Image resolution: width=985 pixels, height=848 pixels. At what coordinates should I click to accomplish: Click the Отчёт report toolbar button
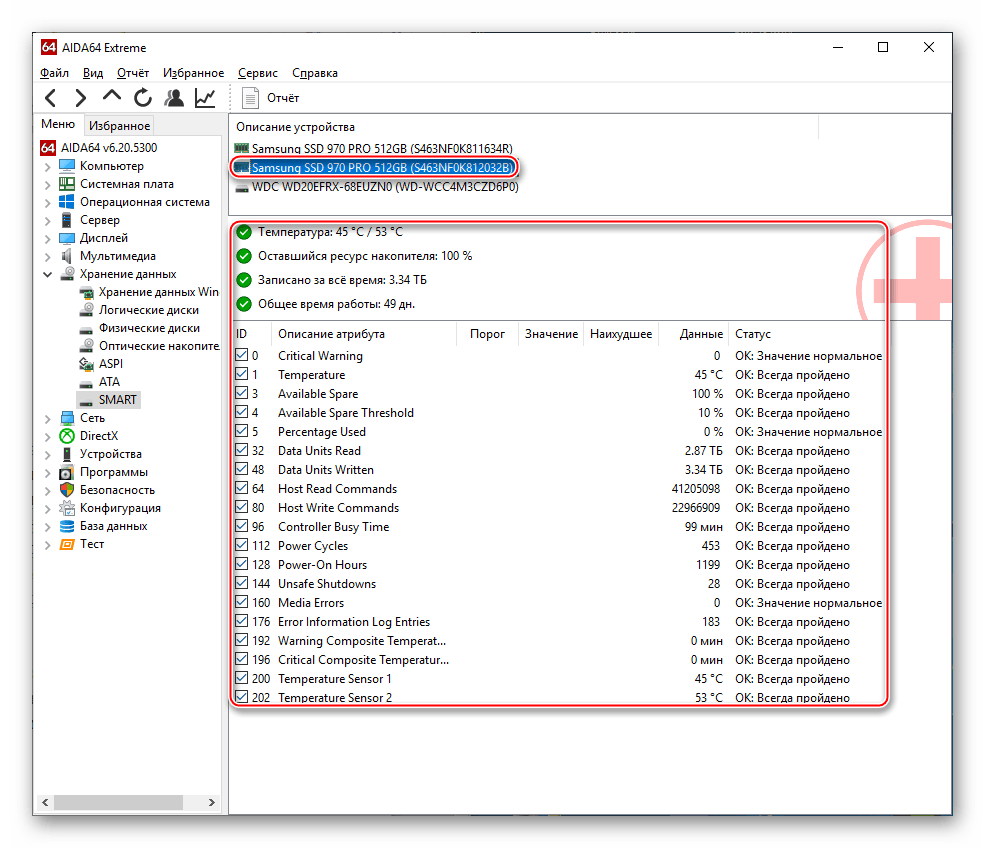[x=271, y=98]
